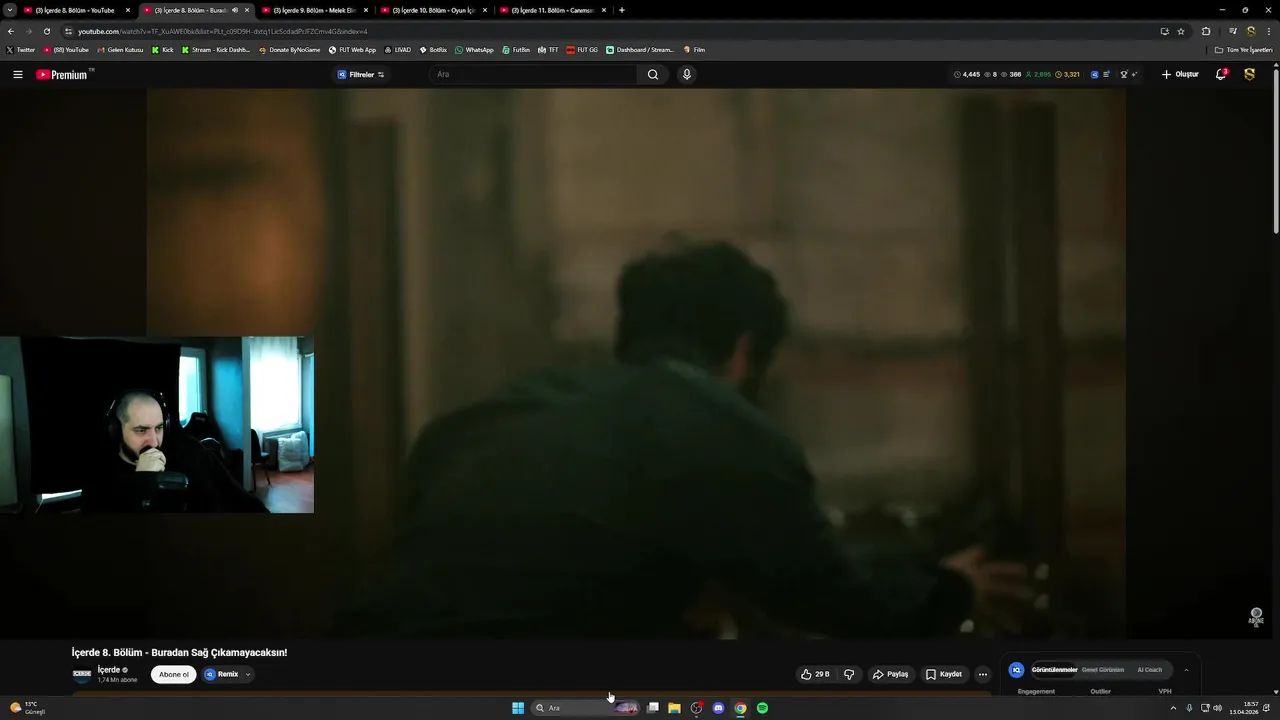This screenshot has width=1280, height=720.
Task: Start voice search with microphone icon
Action: tap(686, 75)
